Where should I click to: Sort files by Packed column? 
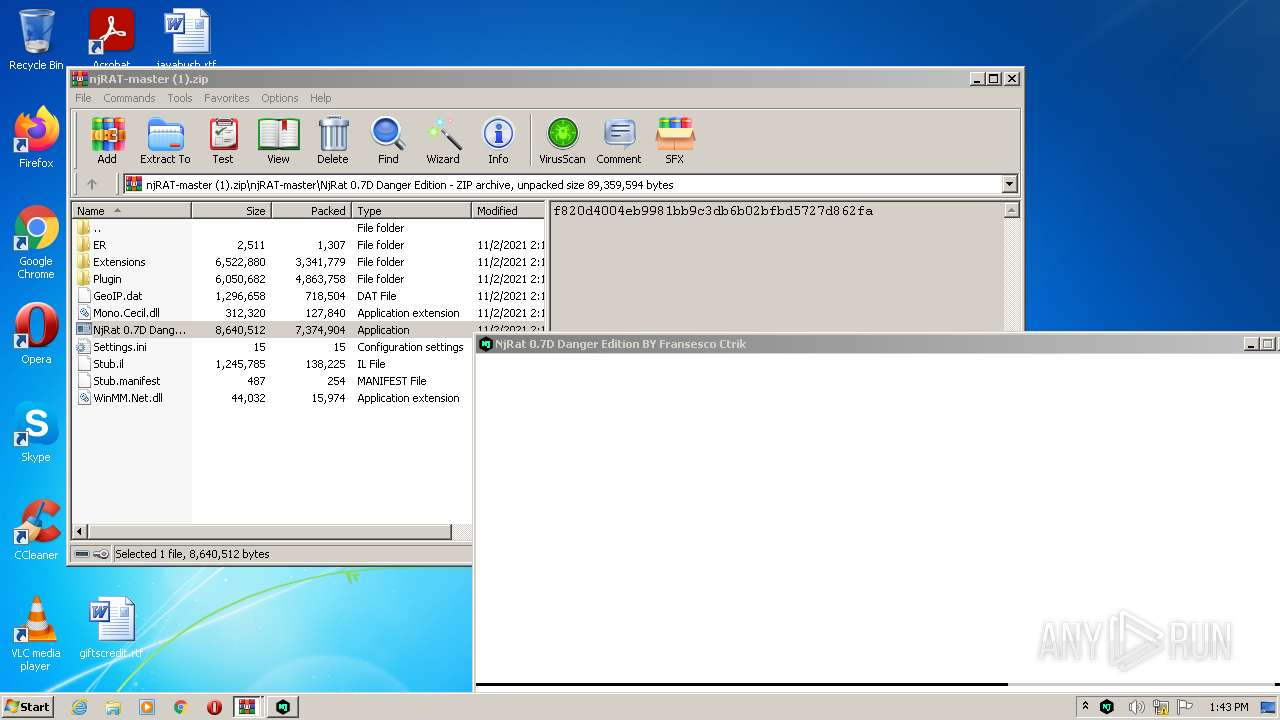pos(311,211)
